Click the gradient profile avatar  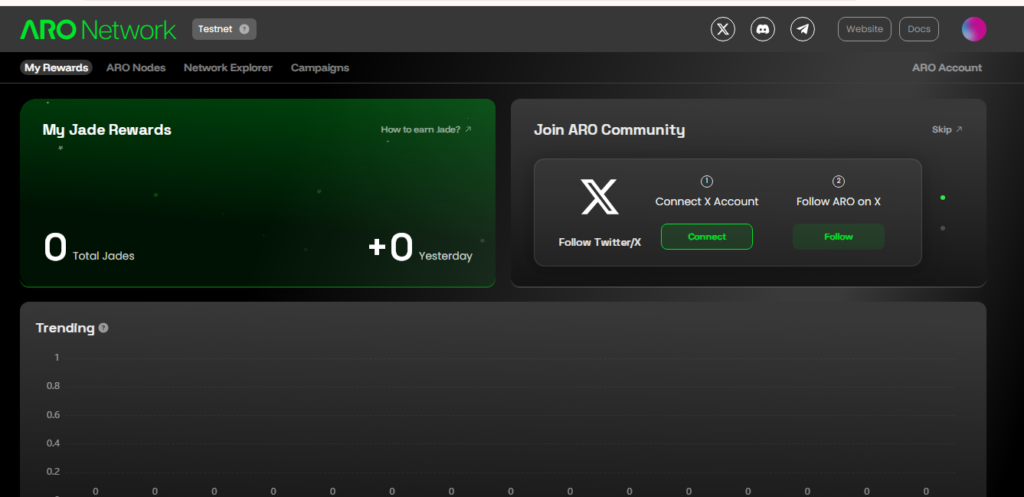(974, 29)
